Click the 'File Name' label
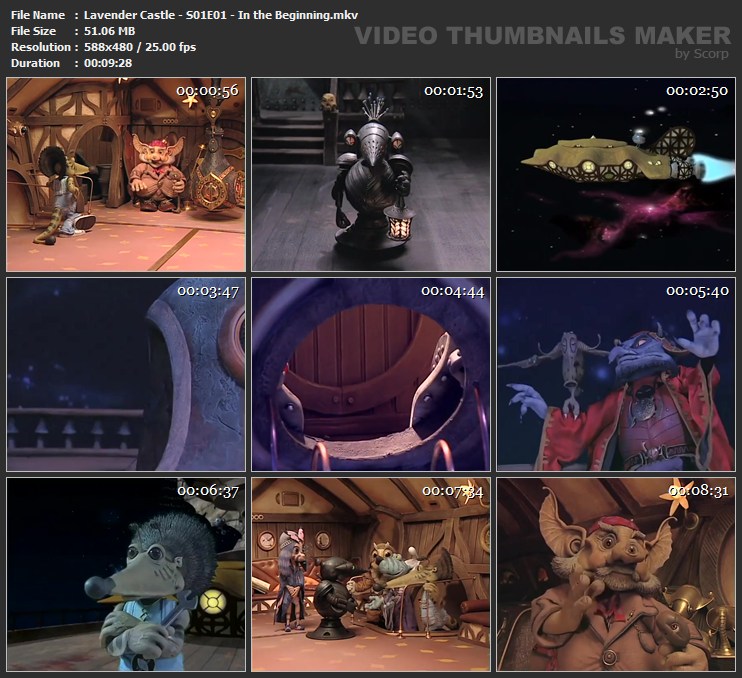742x678 pixels. click(38, 15)
